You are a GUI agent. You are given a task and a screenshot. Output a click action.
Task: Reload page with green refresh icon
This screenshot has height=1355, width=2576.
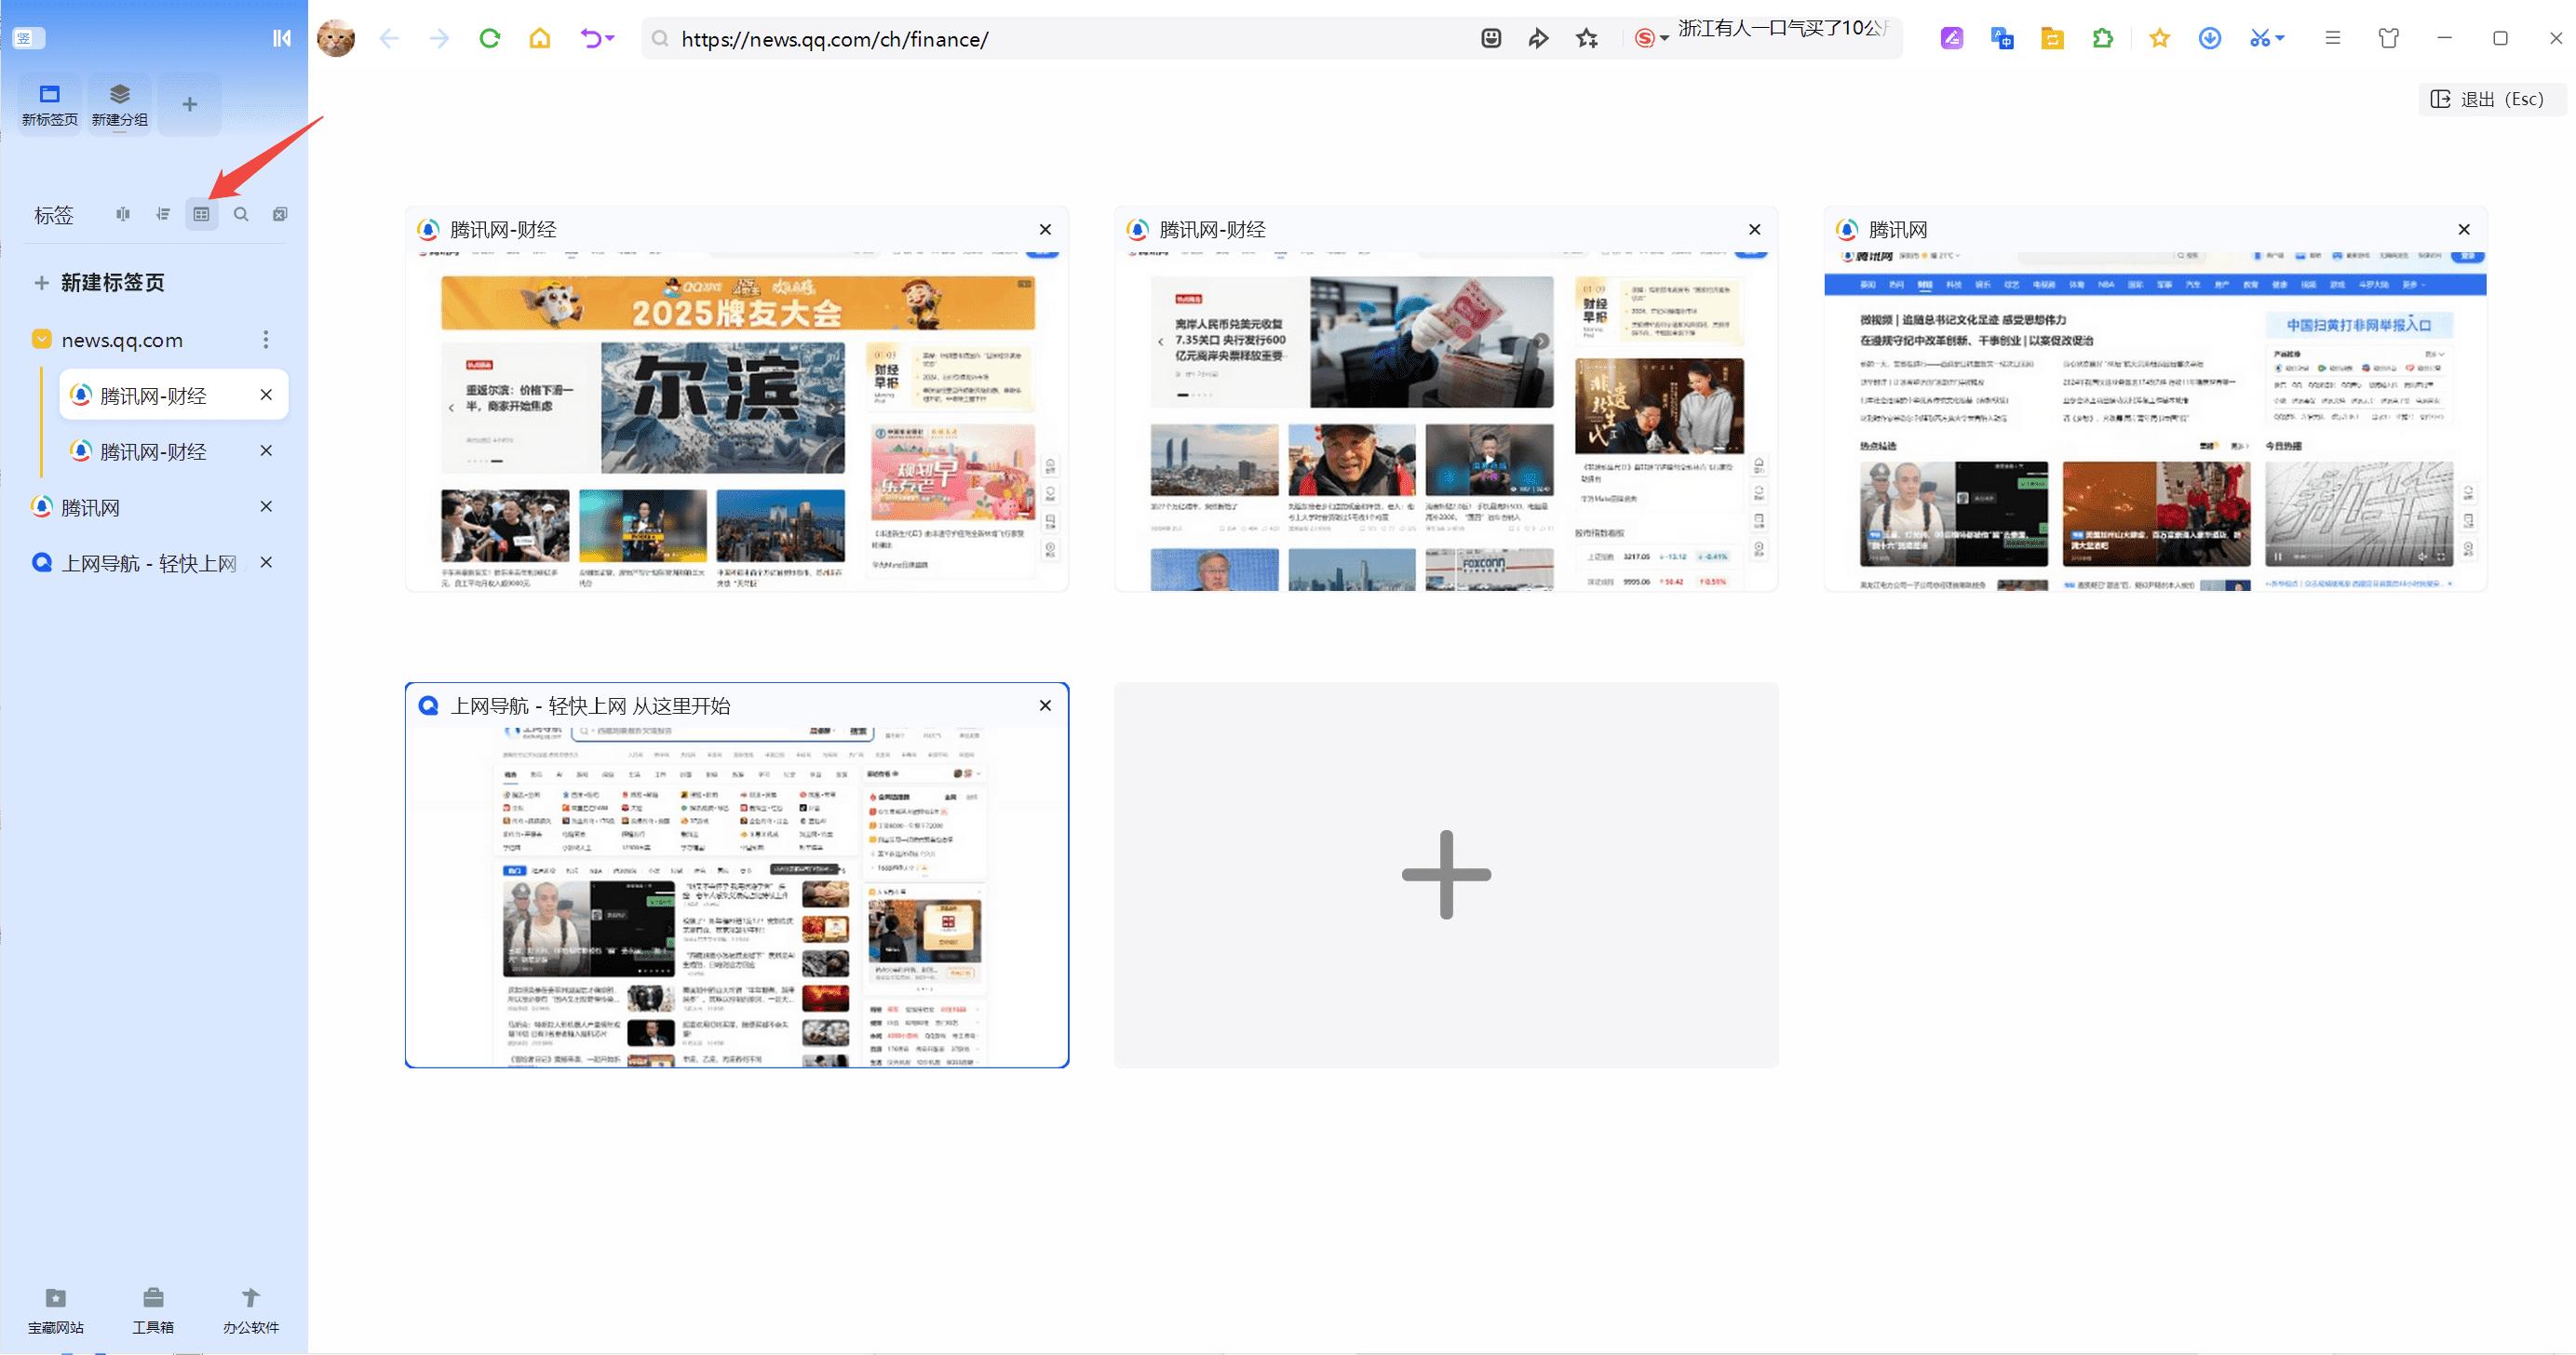489,38
